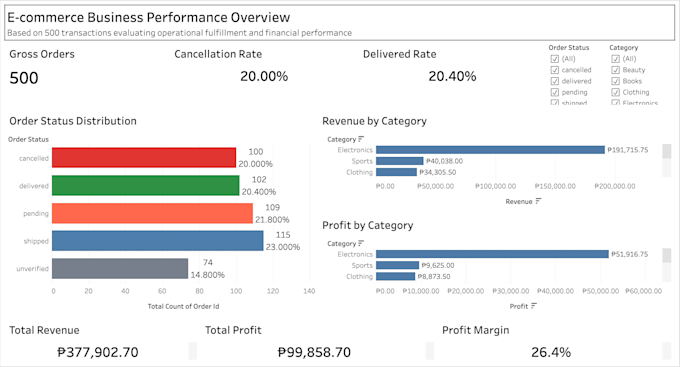This screenshot has width=680, height=367.
Task: Click the ₱99,858.70 total profit value
Action: pos(314,352)
